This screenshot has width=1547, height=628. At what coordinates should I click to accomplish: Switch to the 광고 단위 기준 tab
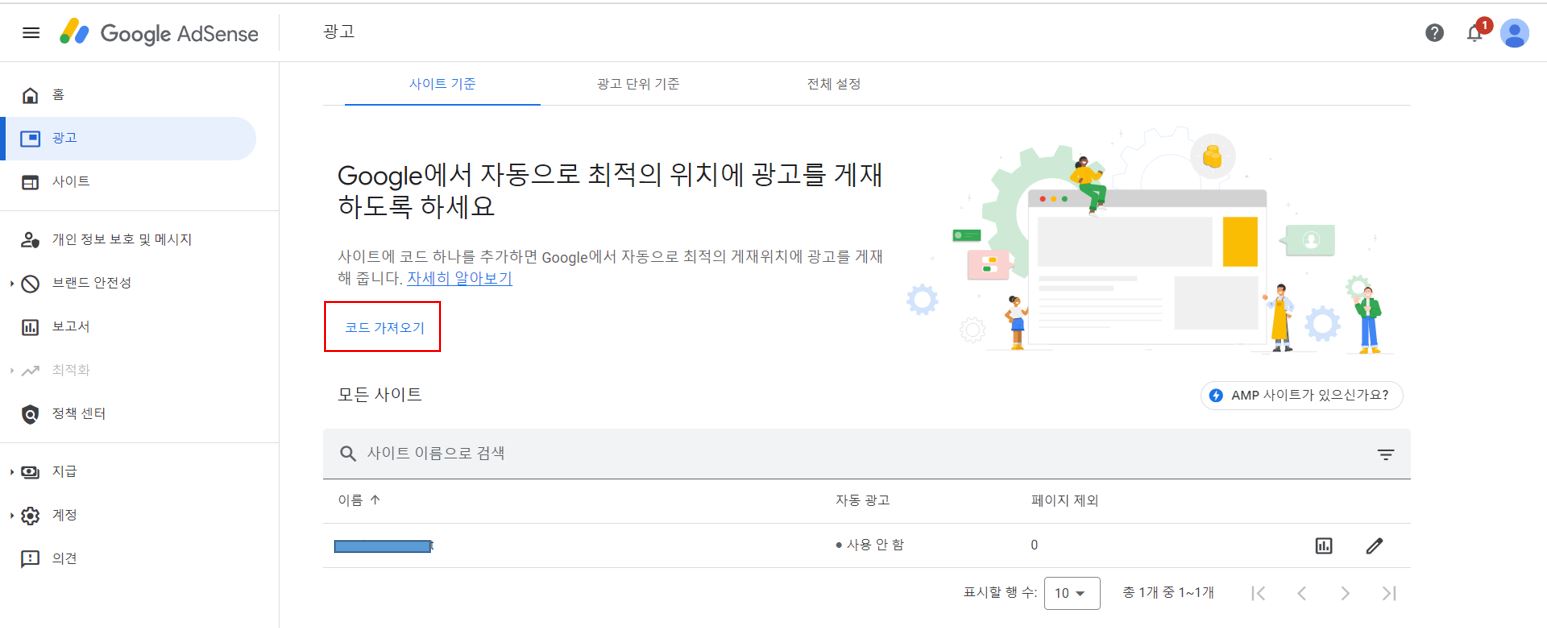[638, 84]
